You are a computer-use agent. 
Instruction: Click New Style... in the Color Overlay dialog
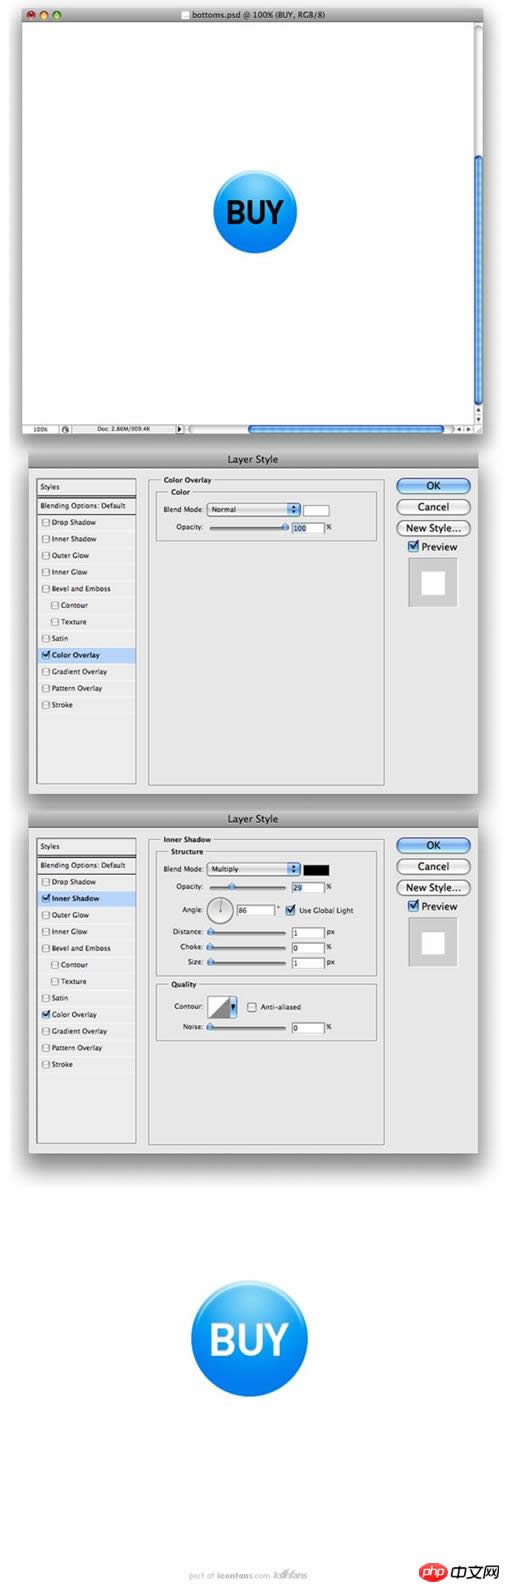[433, 528]
